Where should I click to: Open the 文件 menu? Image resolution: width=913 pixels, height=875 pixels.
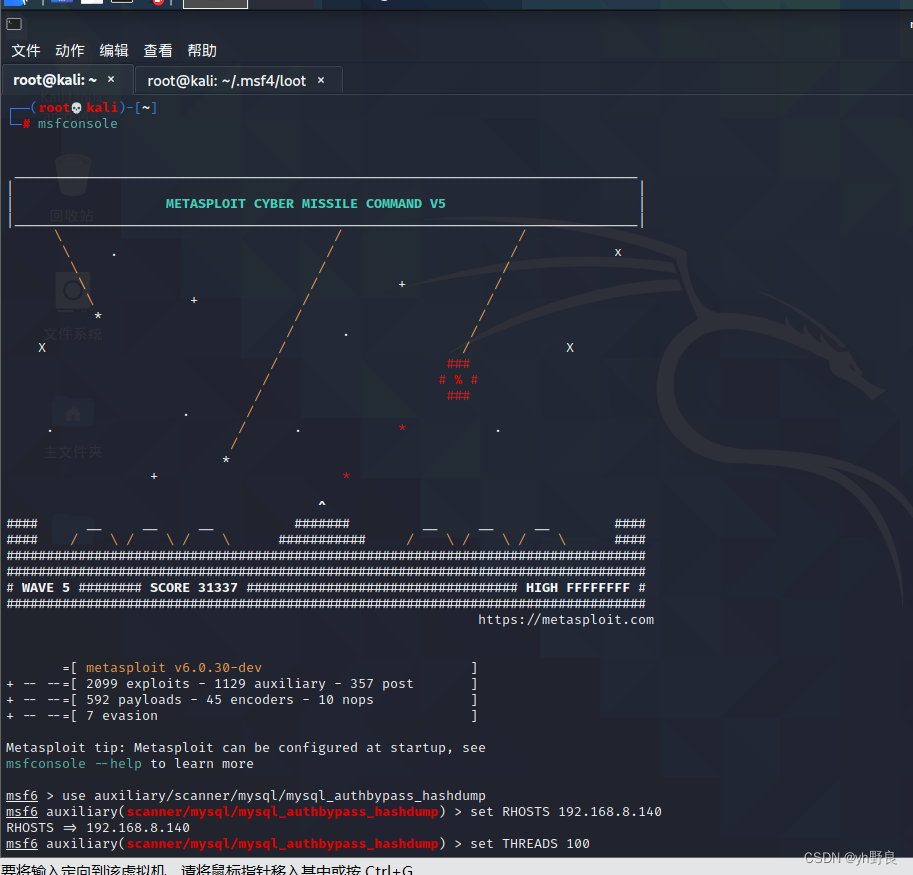pyautogui.click(x=26, y=51)
